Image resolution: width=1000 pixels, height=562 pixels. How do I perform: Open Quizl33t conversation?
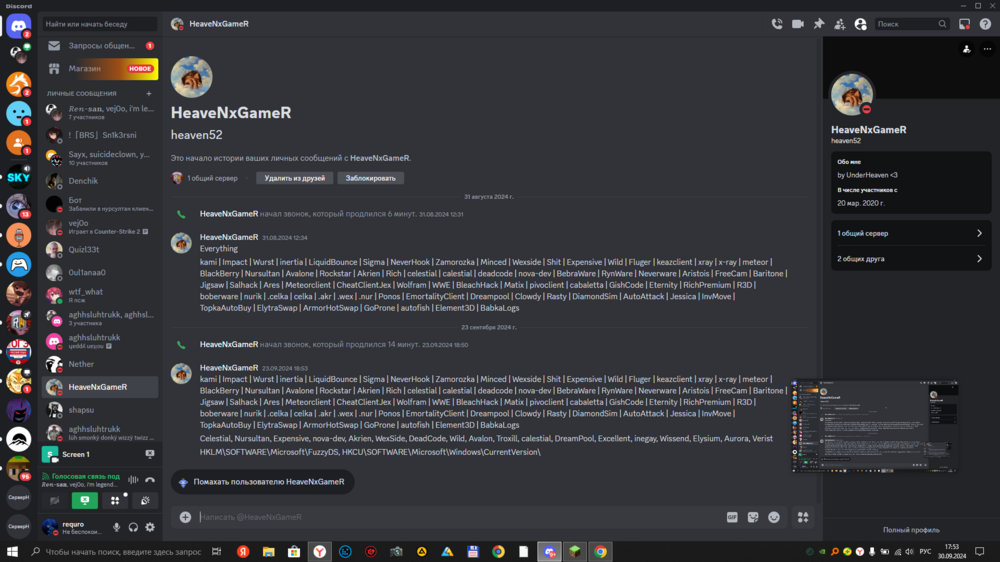tap(100, 249)
